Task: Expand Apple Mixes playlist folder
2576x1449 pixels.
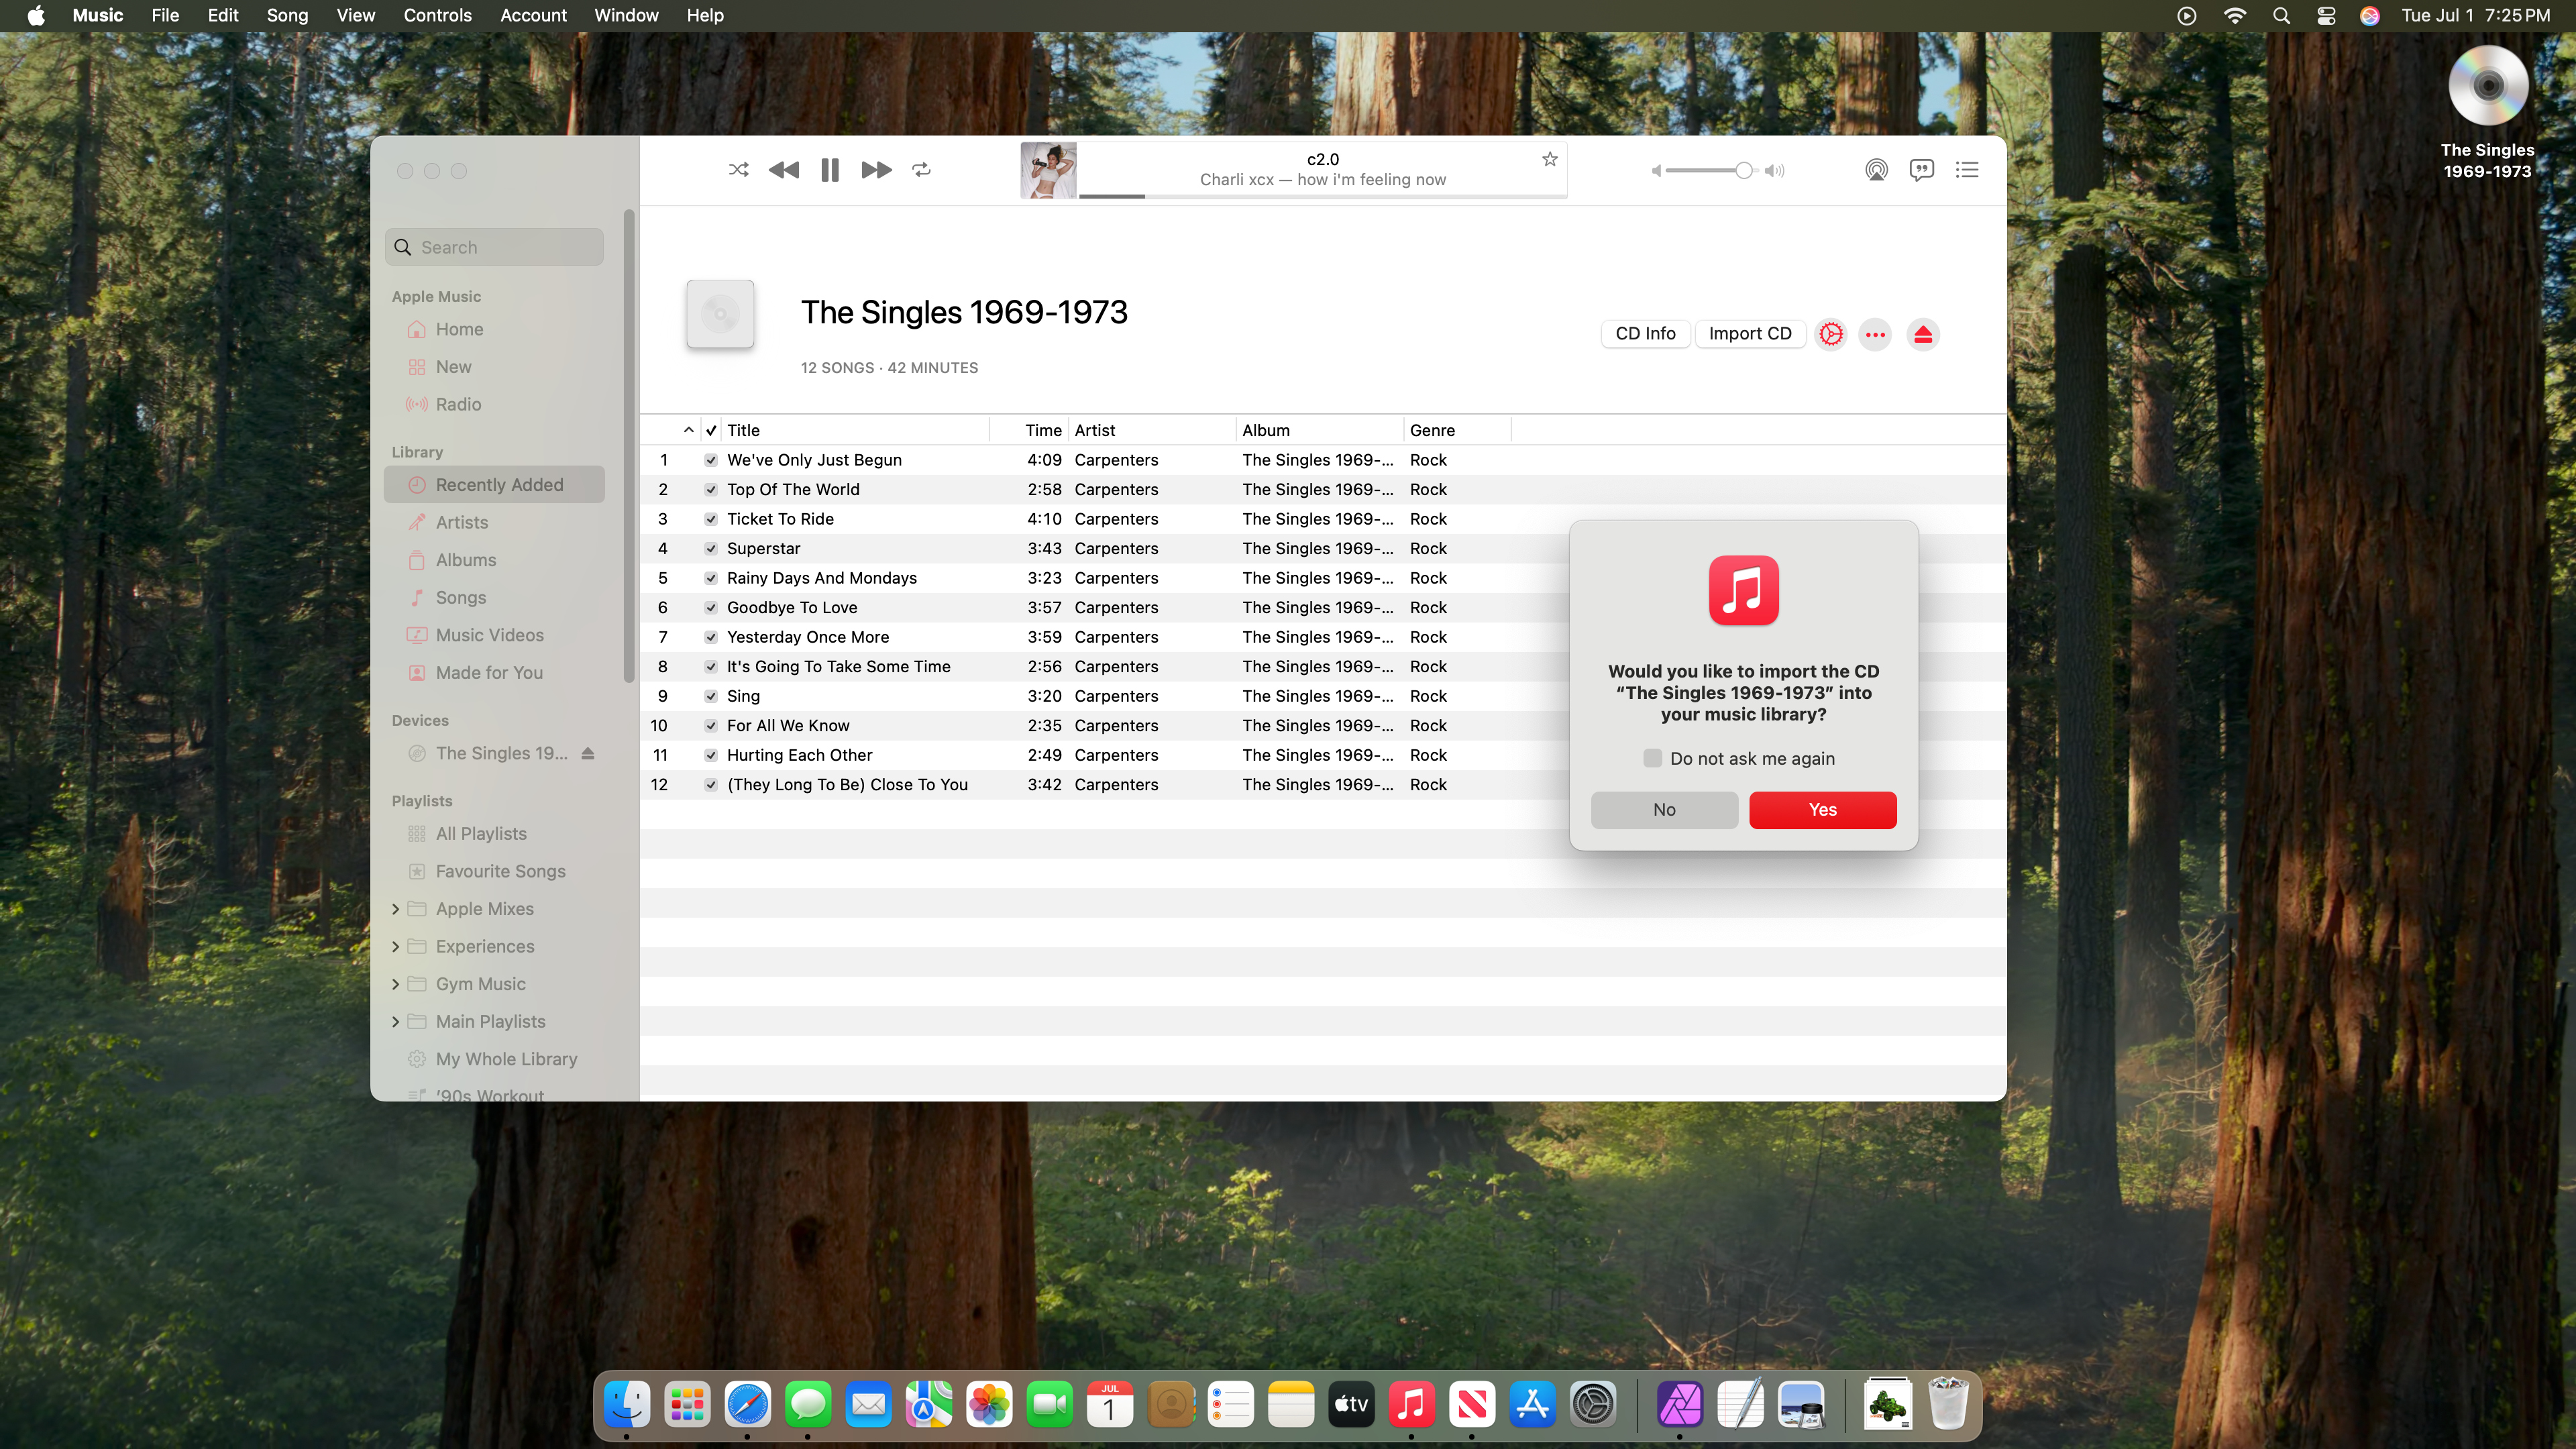Action: click(x=396, y=909)
